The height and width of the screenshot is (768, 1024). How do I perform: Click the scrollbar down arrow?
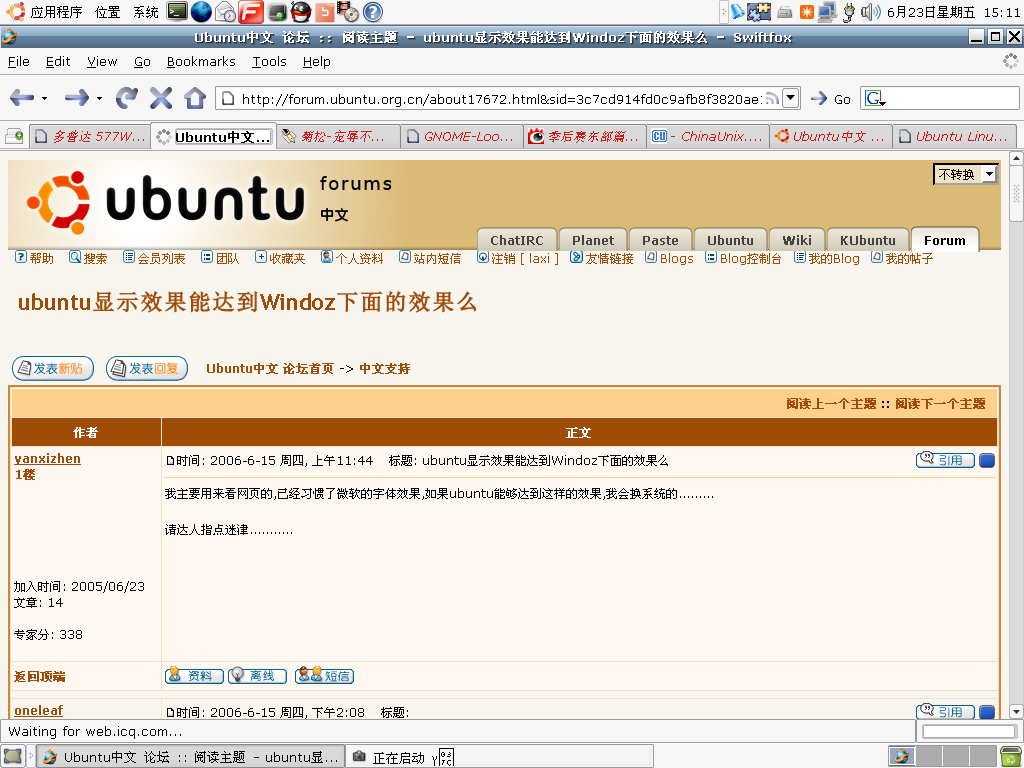(1016, 711)
